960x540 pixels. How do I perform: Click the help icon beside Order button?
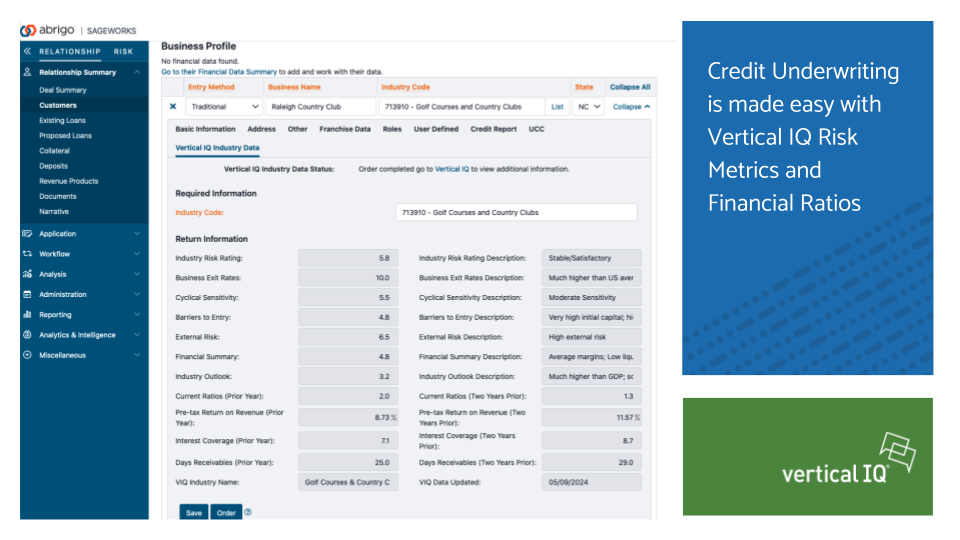pyautogui.click(x=248, y=512)
